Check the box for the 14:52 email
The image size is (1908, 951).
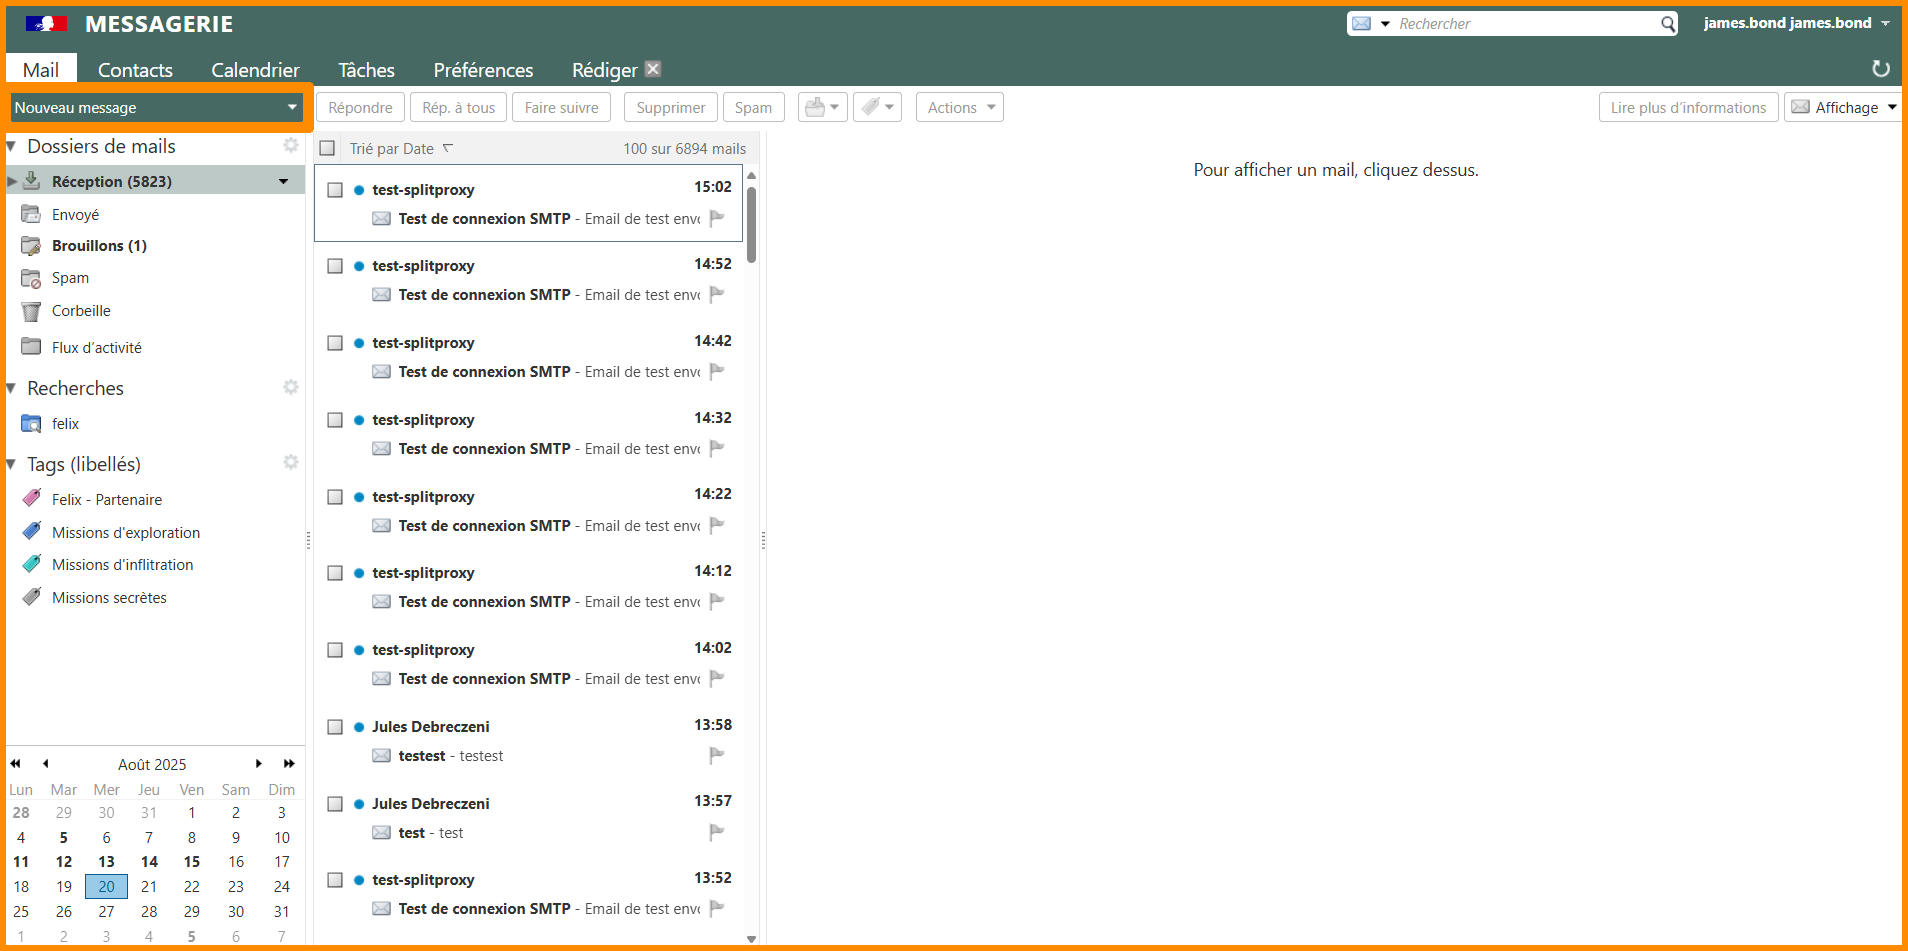pos(335,266)
